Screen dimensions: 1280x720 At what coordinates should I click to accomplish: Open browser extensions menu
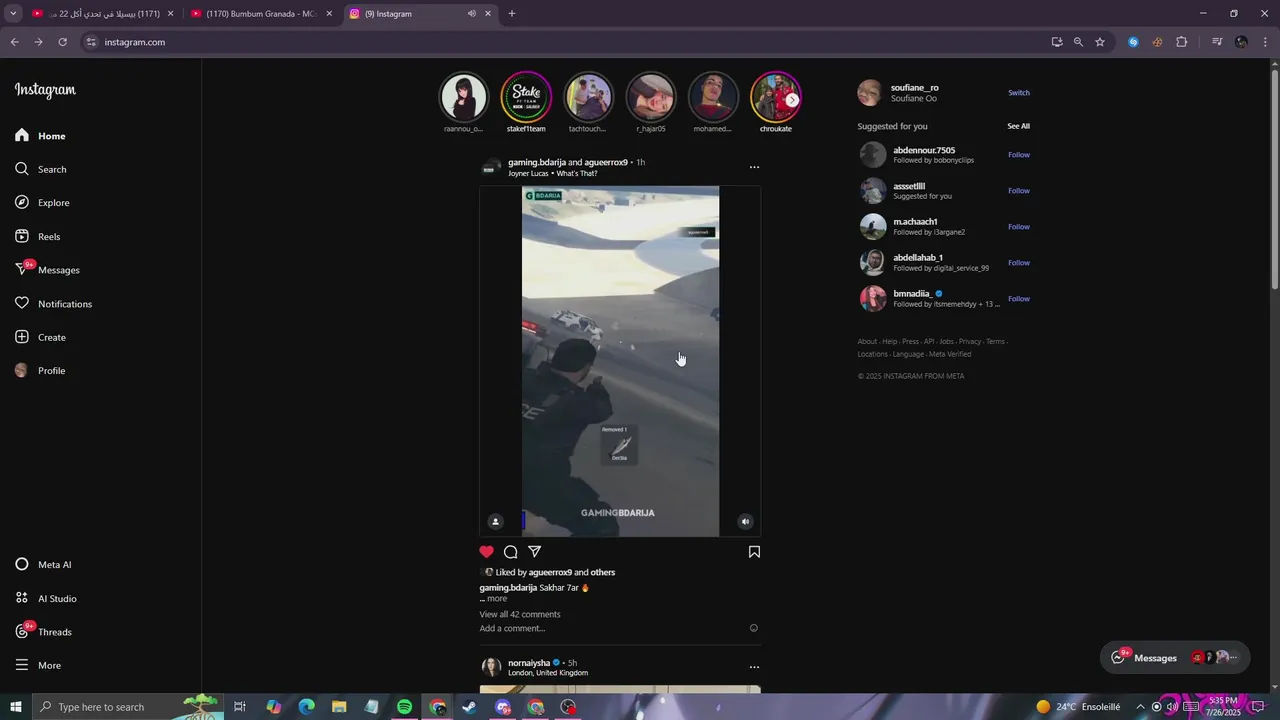1182,42
